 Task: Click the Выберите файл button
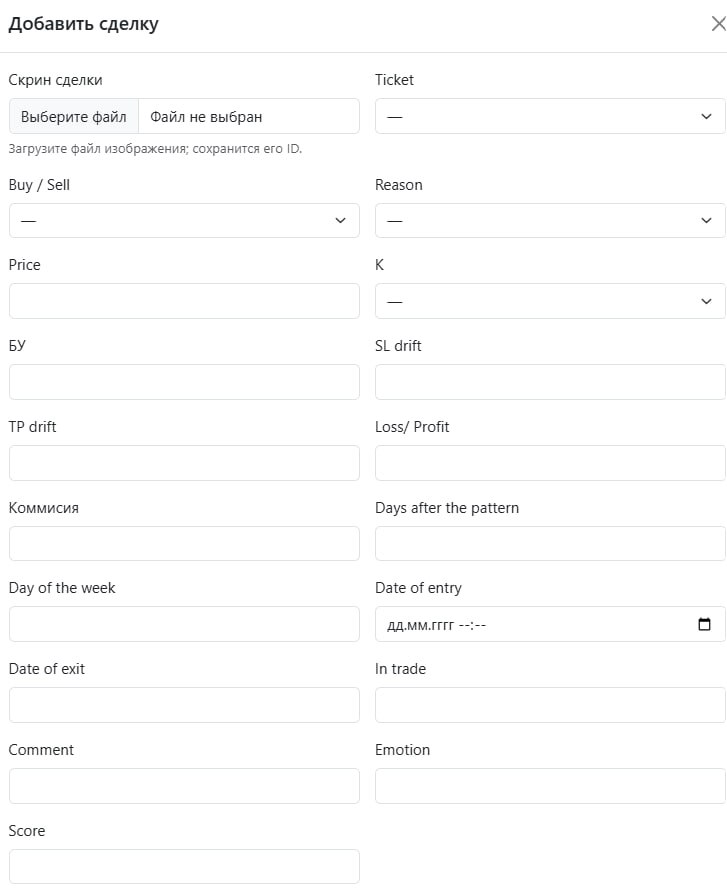[74, 117]
